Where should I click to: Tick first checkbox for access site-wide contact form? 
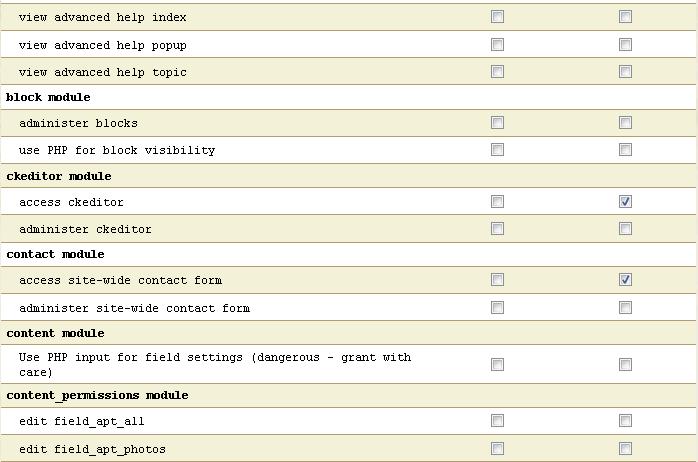click(497, 280)
